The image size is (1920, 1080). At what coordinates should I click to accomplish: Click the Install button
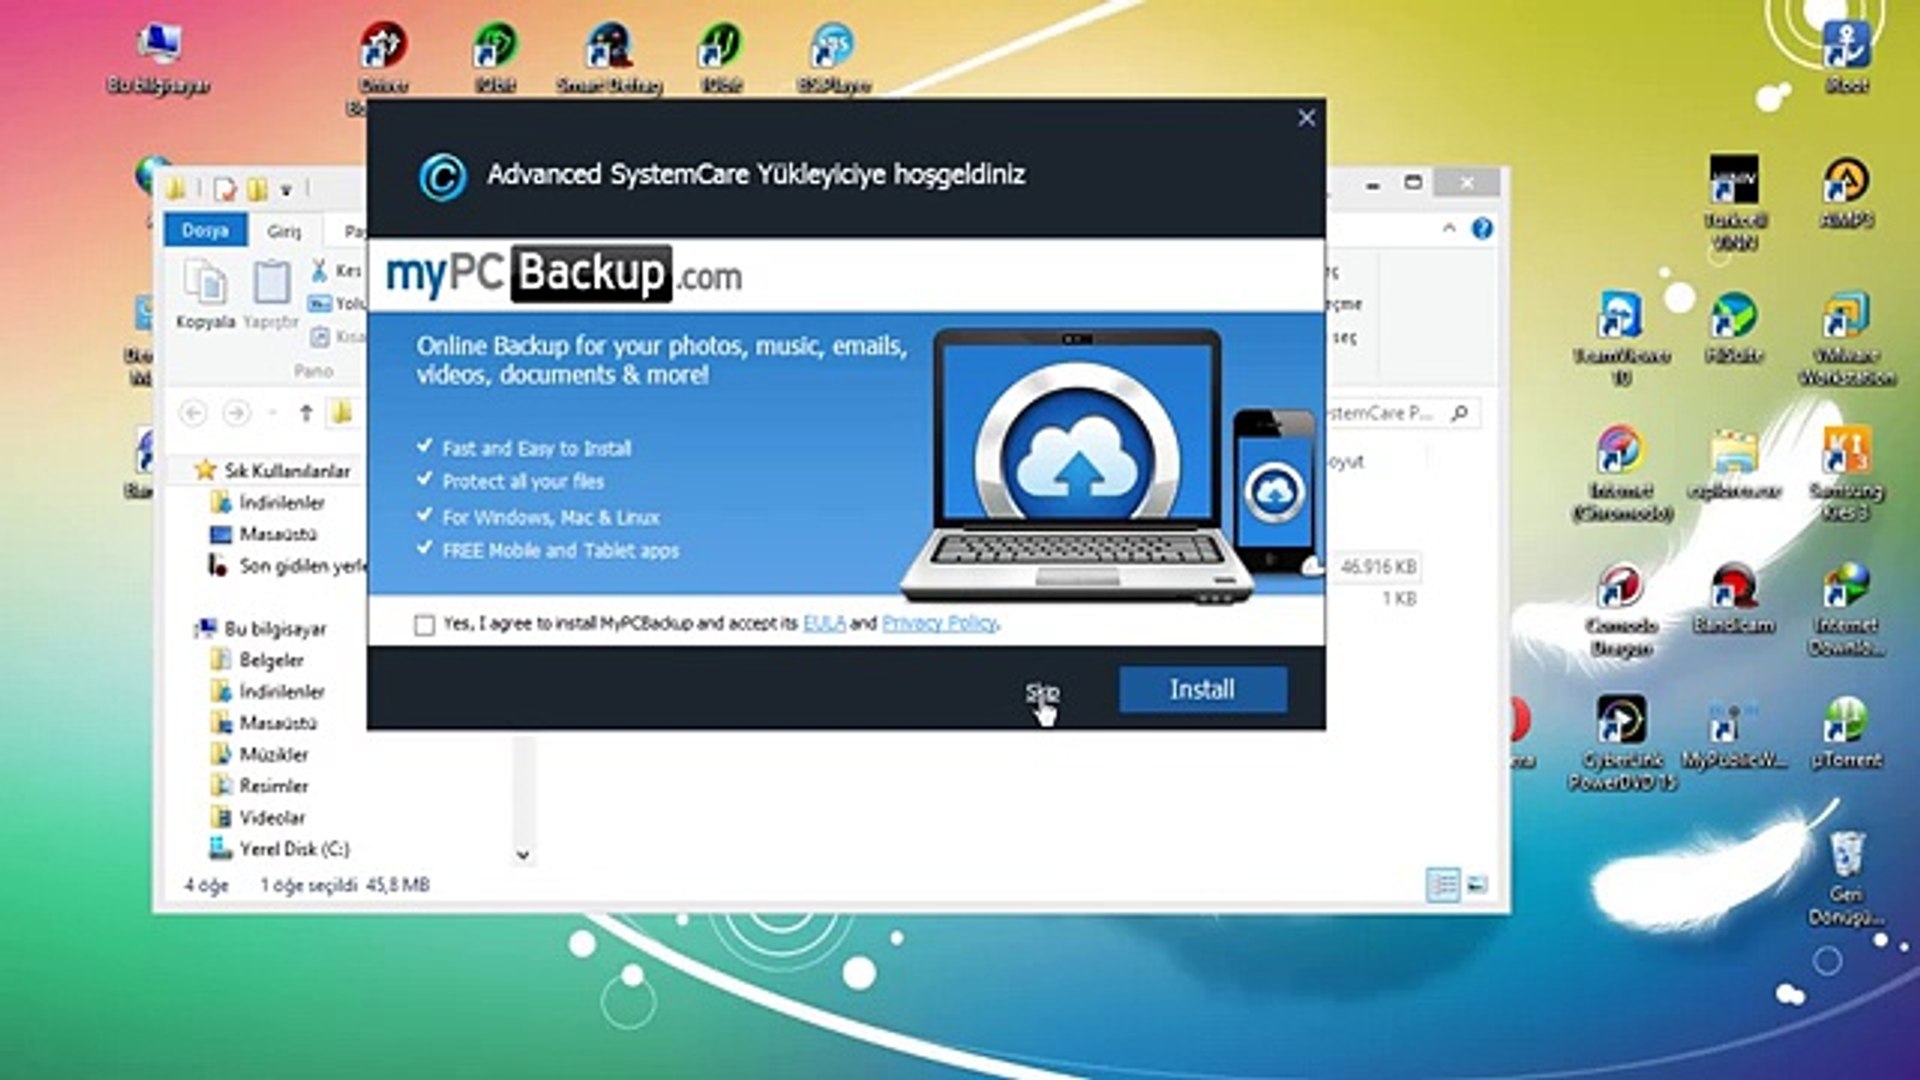tap(1202, 690)
